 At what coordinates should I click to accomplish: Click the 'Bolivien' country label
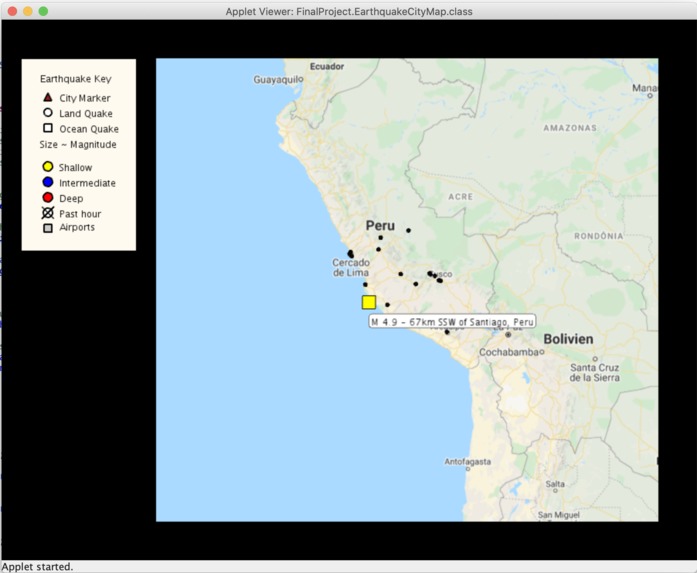coord(568,339)
